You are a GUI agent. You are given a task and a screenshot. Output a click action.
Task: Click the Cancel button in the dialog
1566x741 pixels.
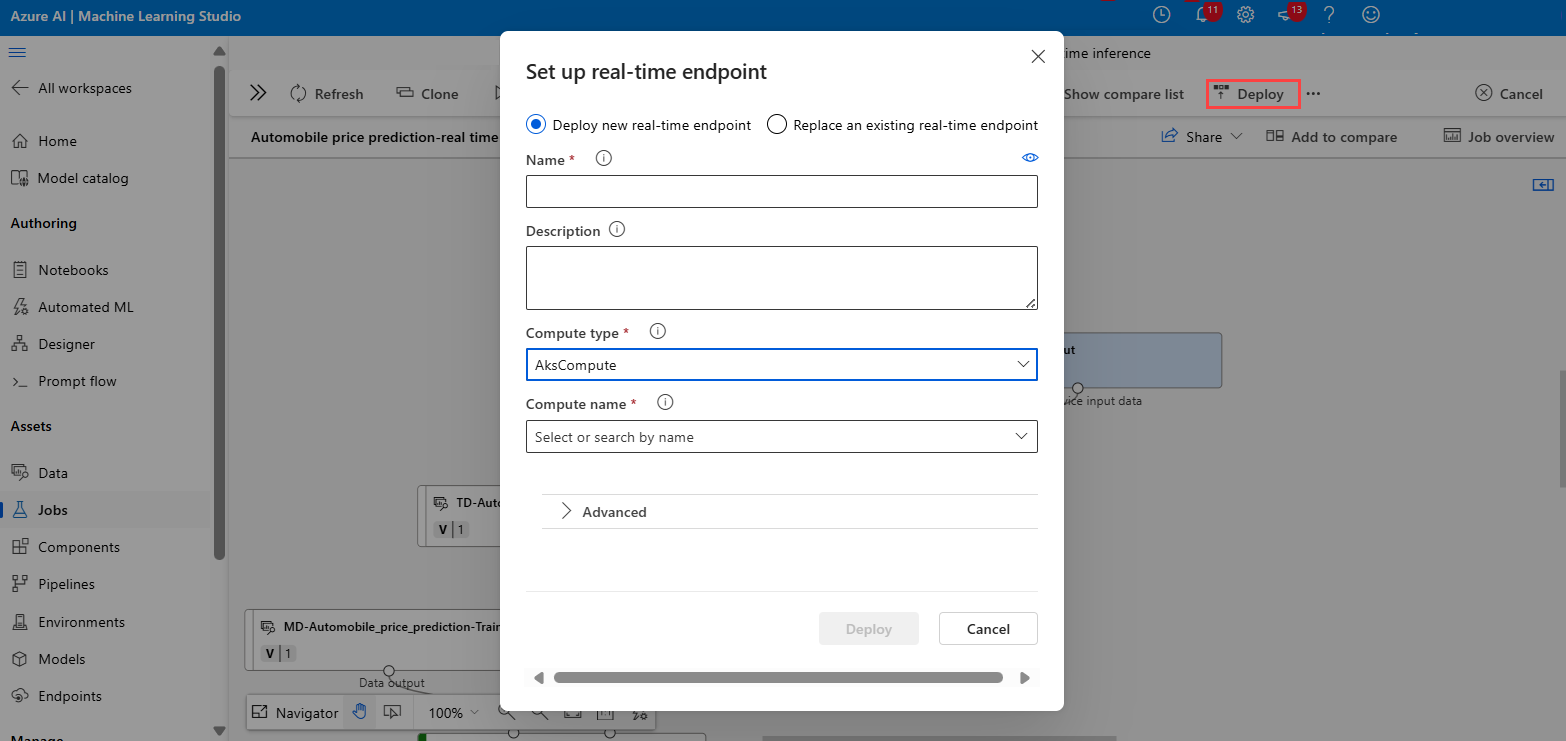coord(987,629)
